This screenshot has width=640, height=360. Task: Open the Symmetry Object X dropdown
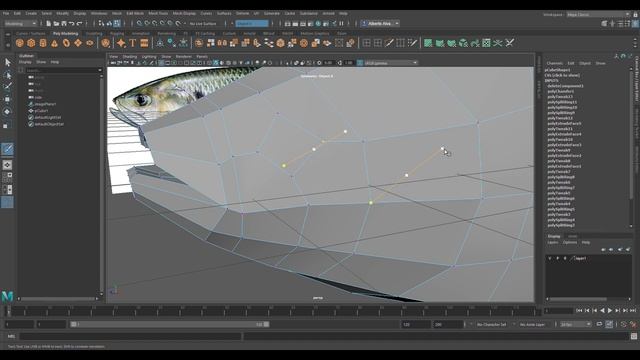pos(252,24)
